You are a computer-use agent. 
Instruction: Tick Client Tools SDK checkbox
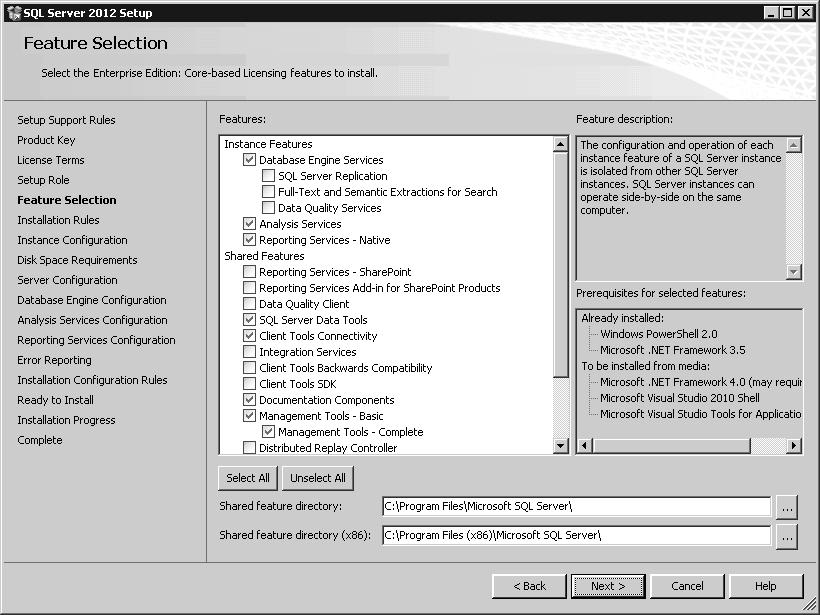pyautogui.click(x=249, y=383)
